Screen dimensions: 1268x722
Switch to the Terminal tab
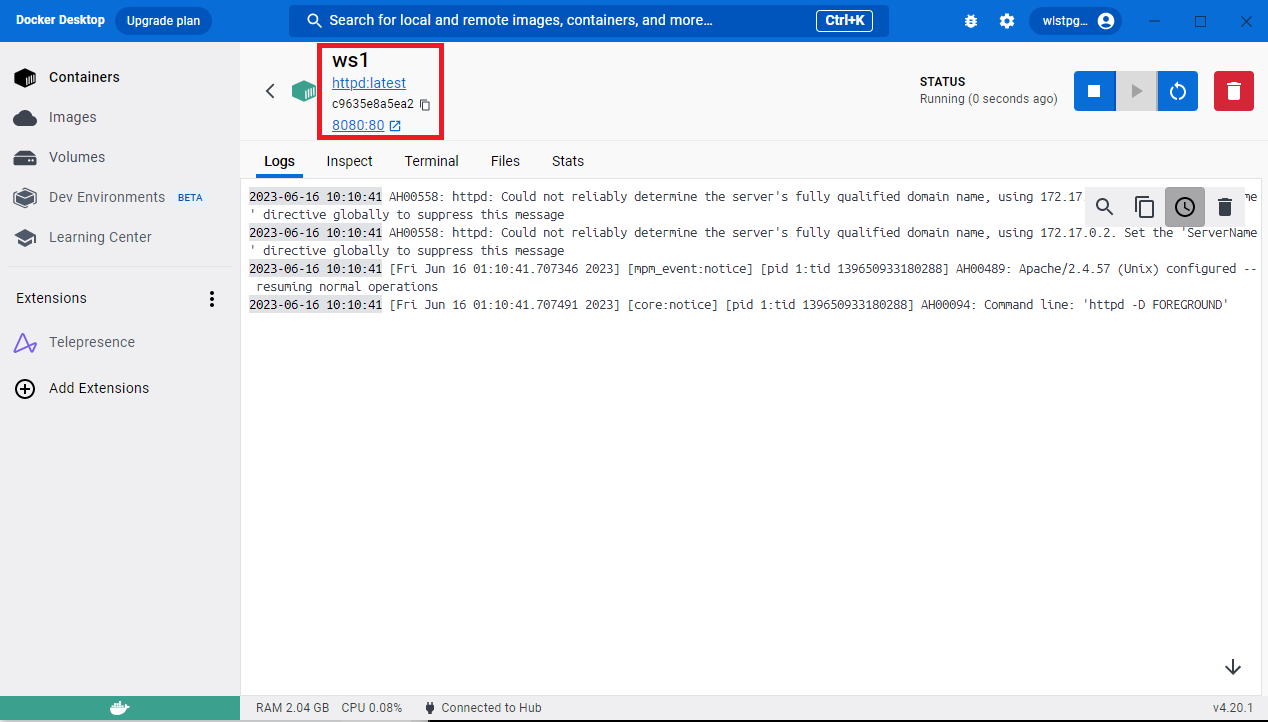click(x=432, y=161)
